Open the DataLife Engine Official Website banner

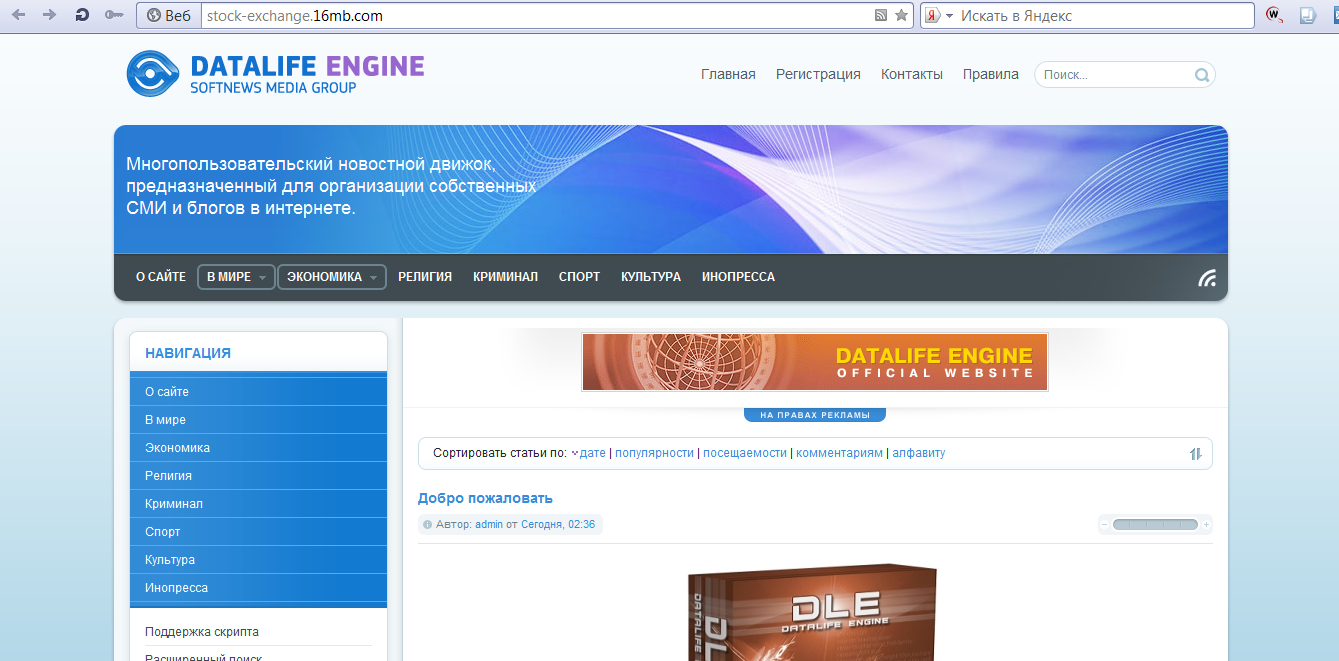pos(815,362)
